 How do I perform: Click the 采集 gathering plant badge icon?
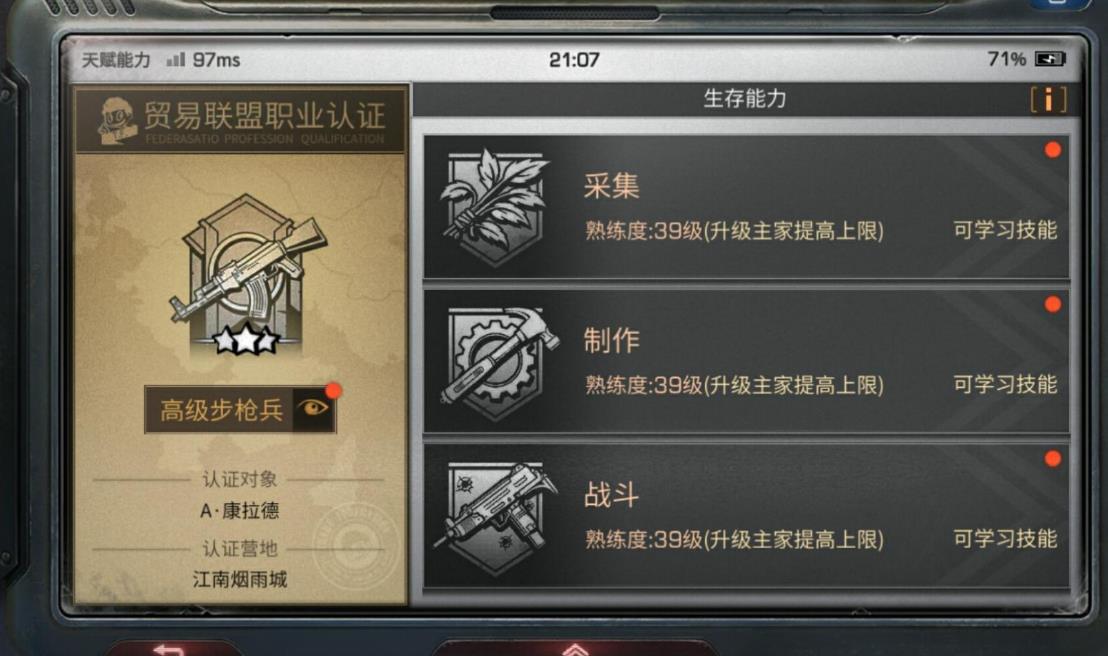[x=495, y=207]
